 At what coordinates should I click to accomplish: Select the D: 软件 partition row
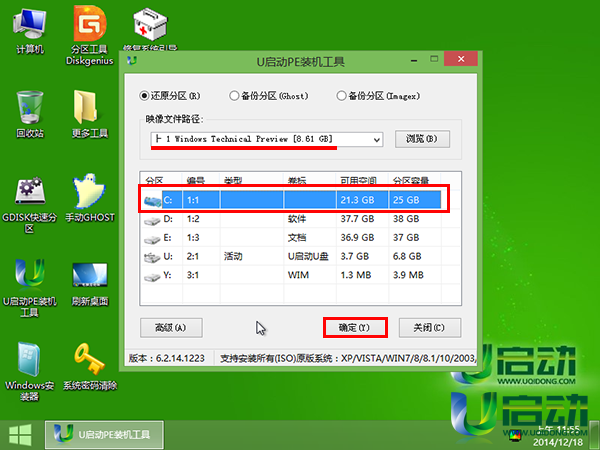[x=300, y=219]
